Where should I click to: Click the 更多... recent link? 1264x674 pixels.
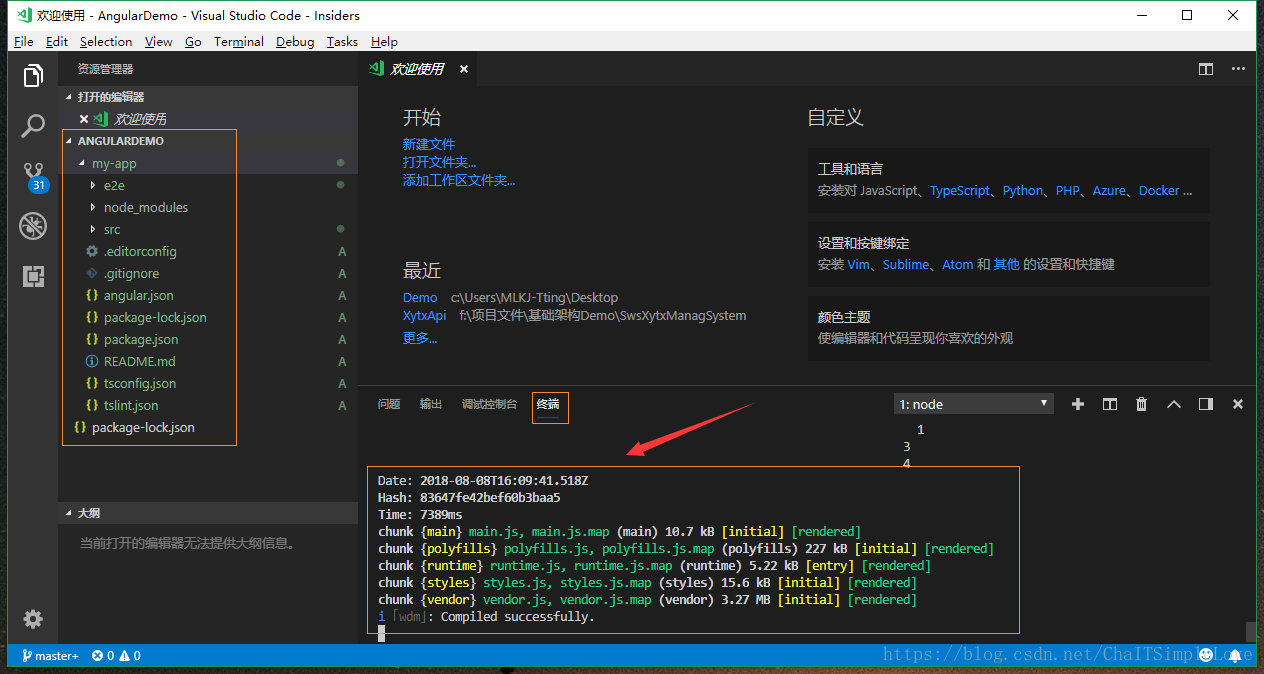(420, 338)
